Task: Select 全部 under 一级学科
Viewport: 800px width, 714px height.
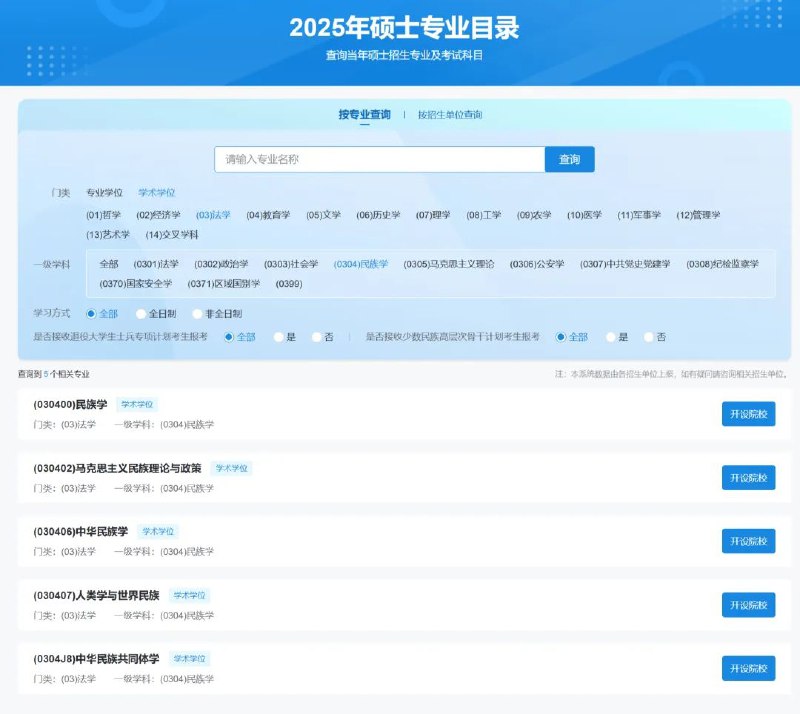Action: [x=108, y=264]
